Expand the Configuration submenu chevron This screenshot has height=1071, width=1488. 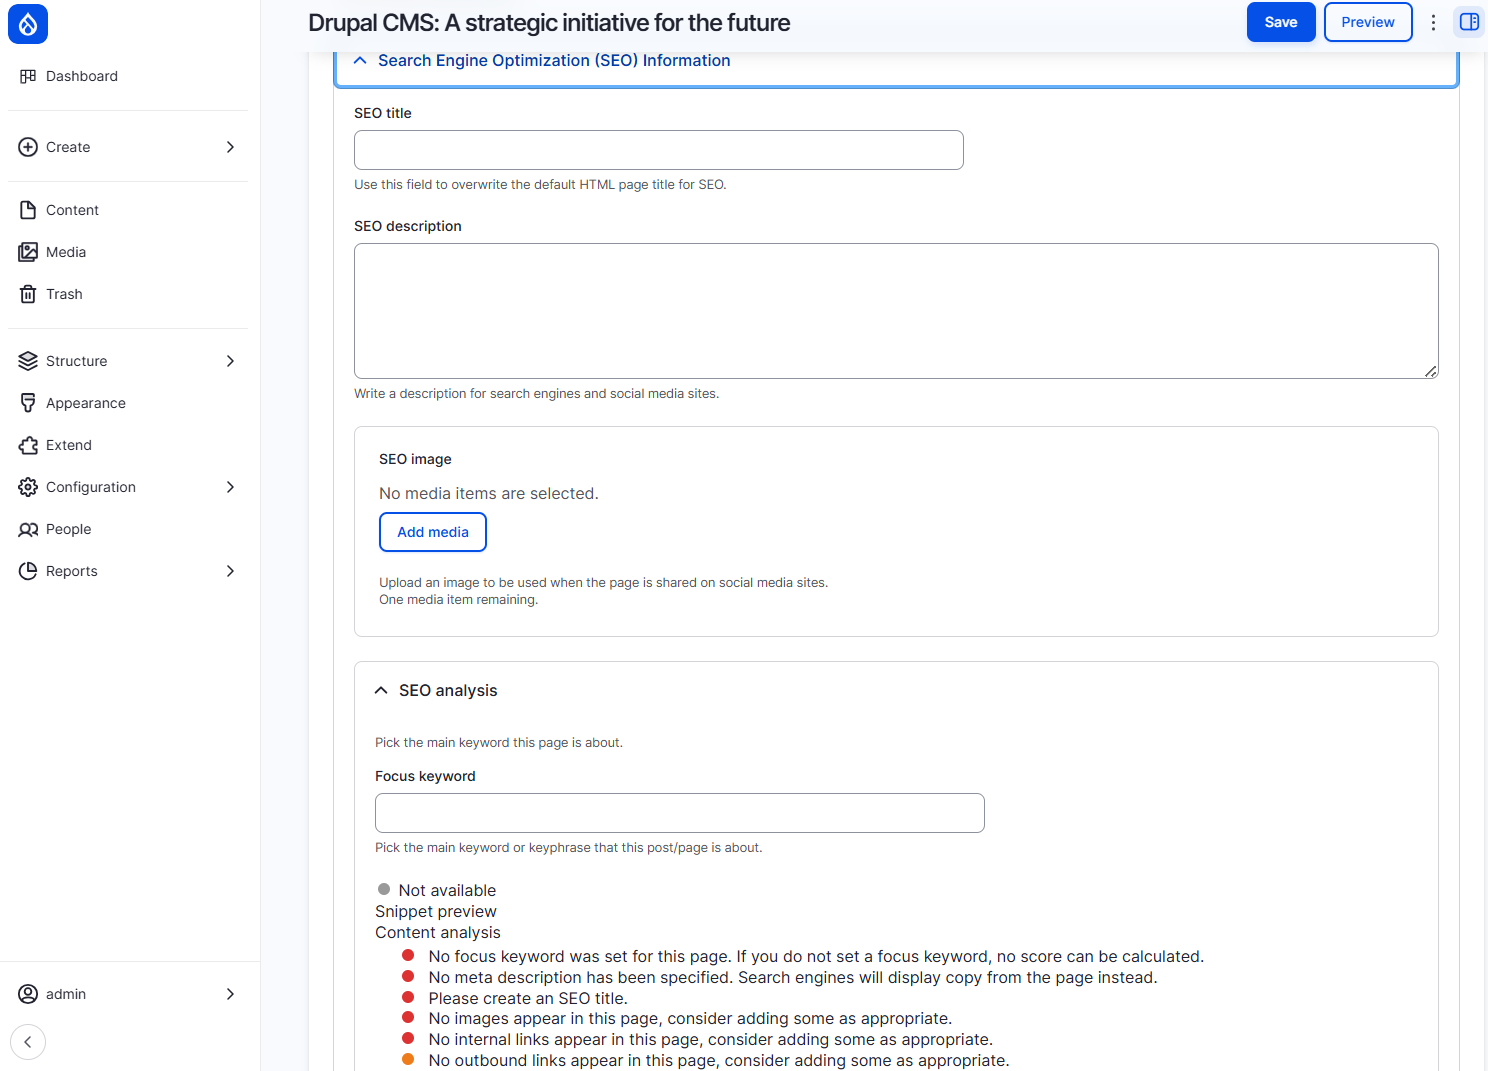230,487
